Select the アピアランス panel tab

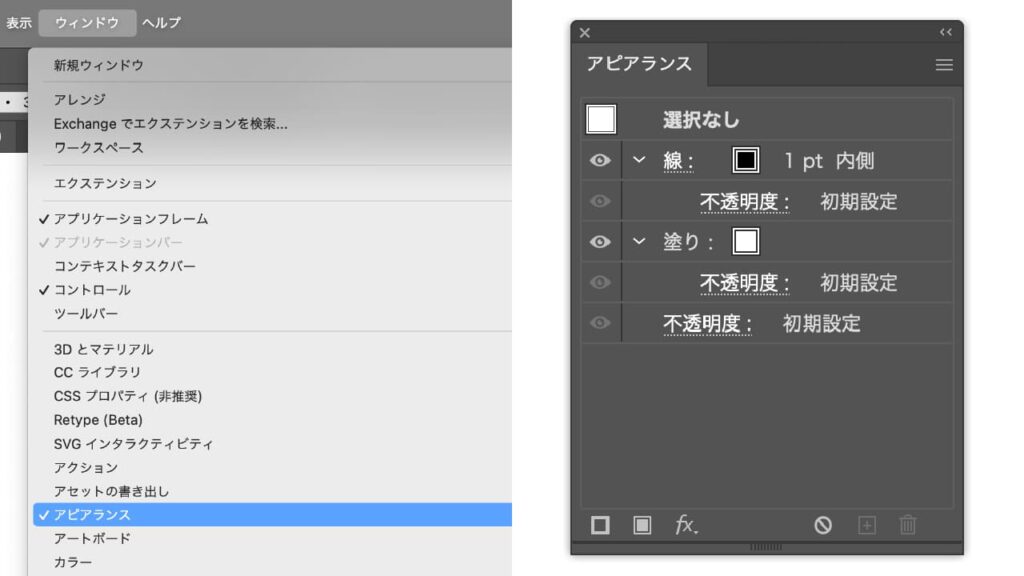[x=639, y=63]
